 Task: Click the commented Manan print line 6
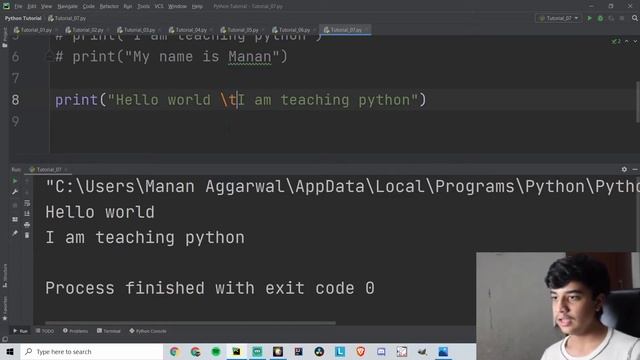tap(171, 57)
